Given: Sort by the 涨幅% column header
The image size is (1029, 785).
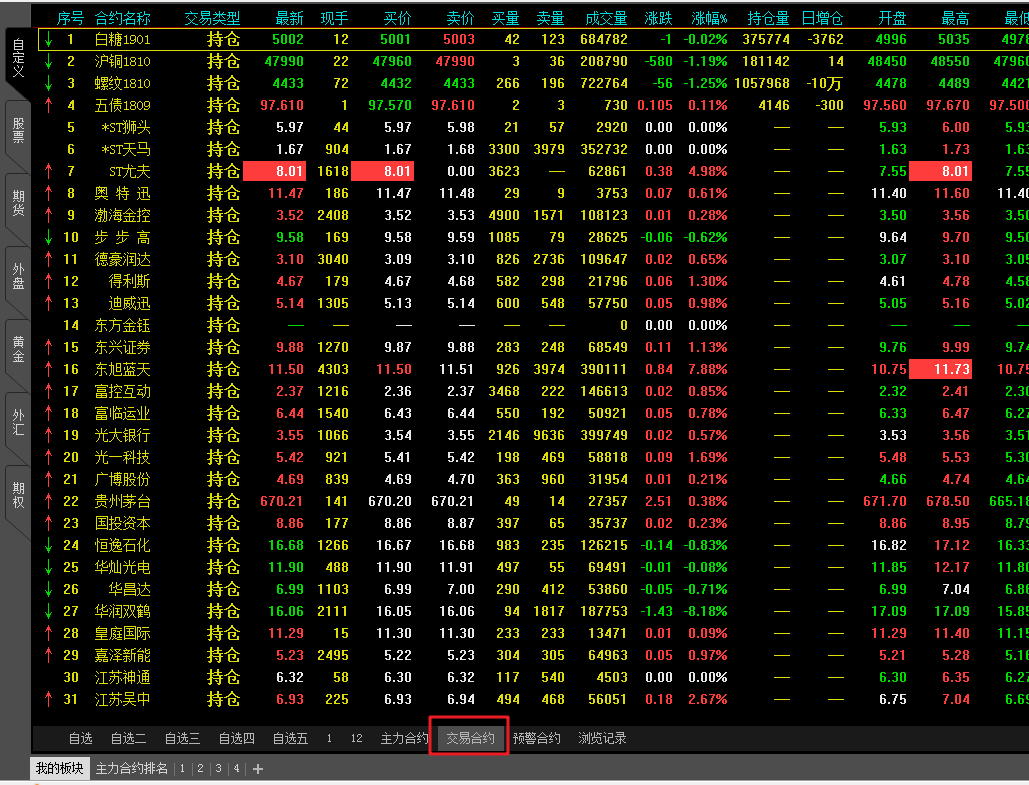Looking at the screenshot, I should [710, 18].
